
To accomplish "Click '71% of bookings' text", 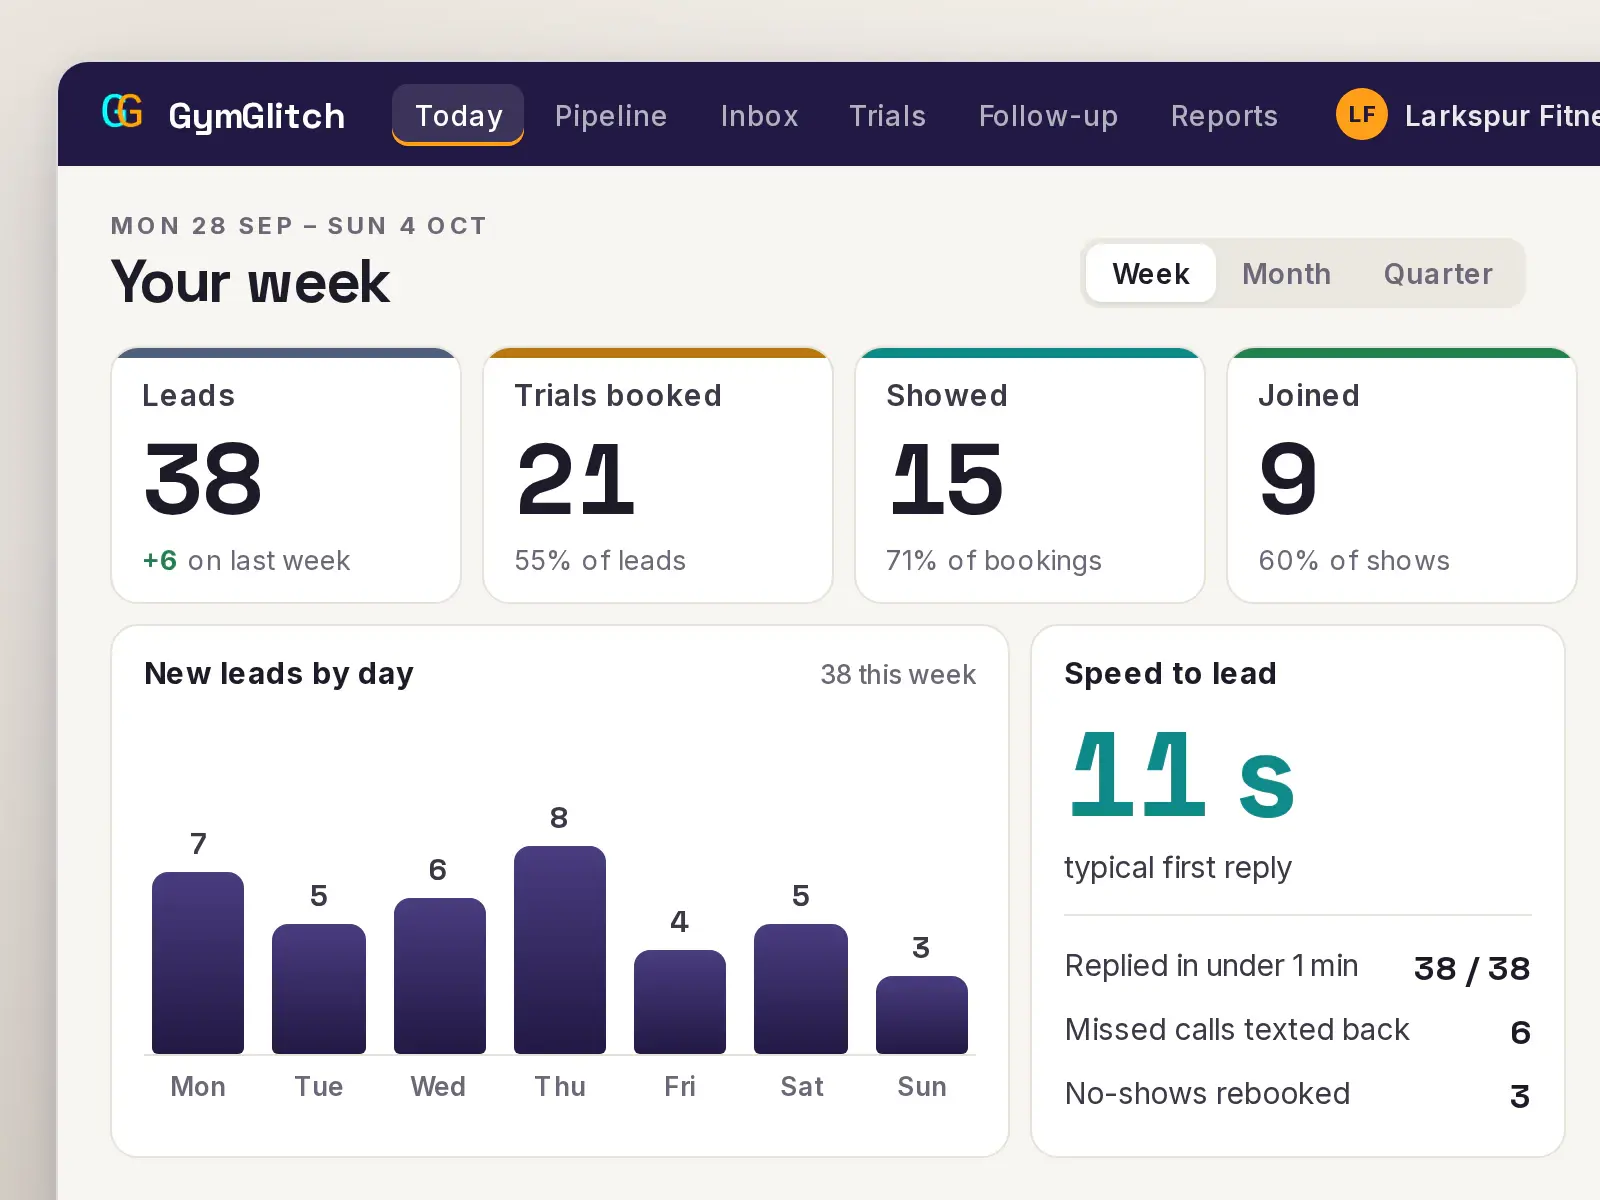I will pos(994,560).
